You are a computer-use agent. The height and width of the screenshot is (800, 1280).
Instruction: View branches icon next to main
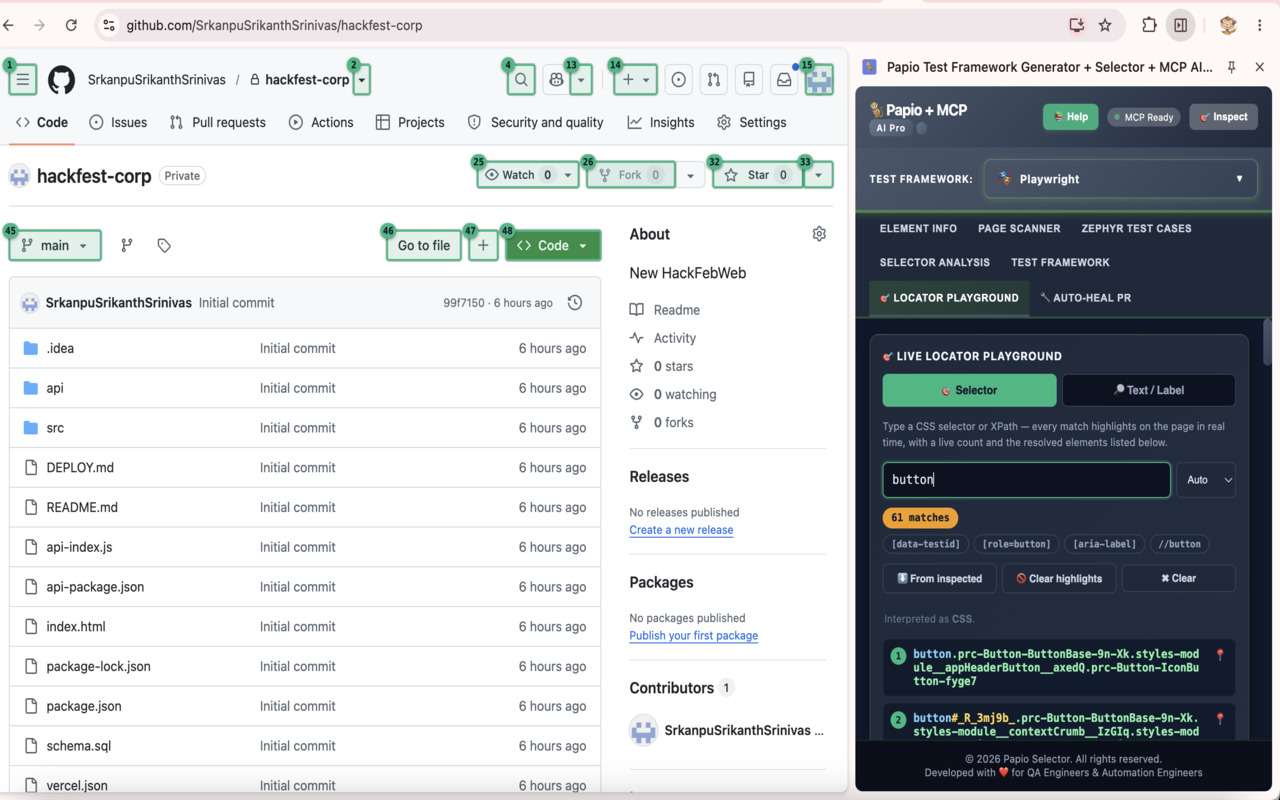pos(127,245)
